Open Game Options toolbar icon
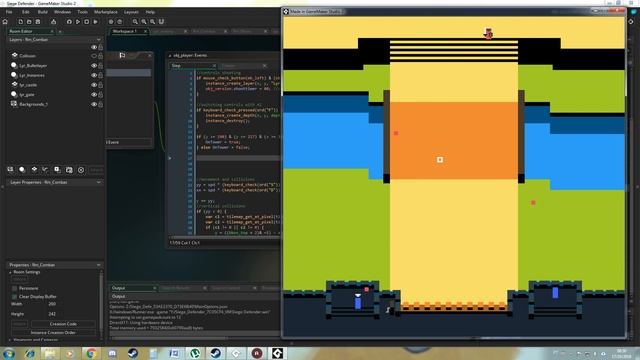 [x=111, y=22]
